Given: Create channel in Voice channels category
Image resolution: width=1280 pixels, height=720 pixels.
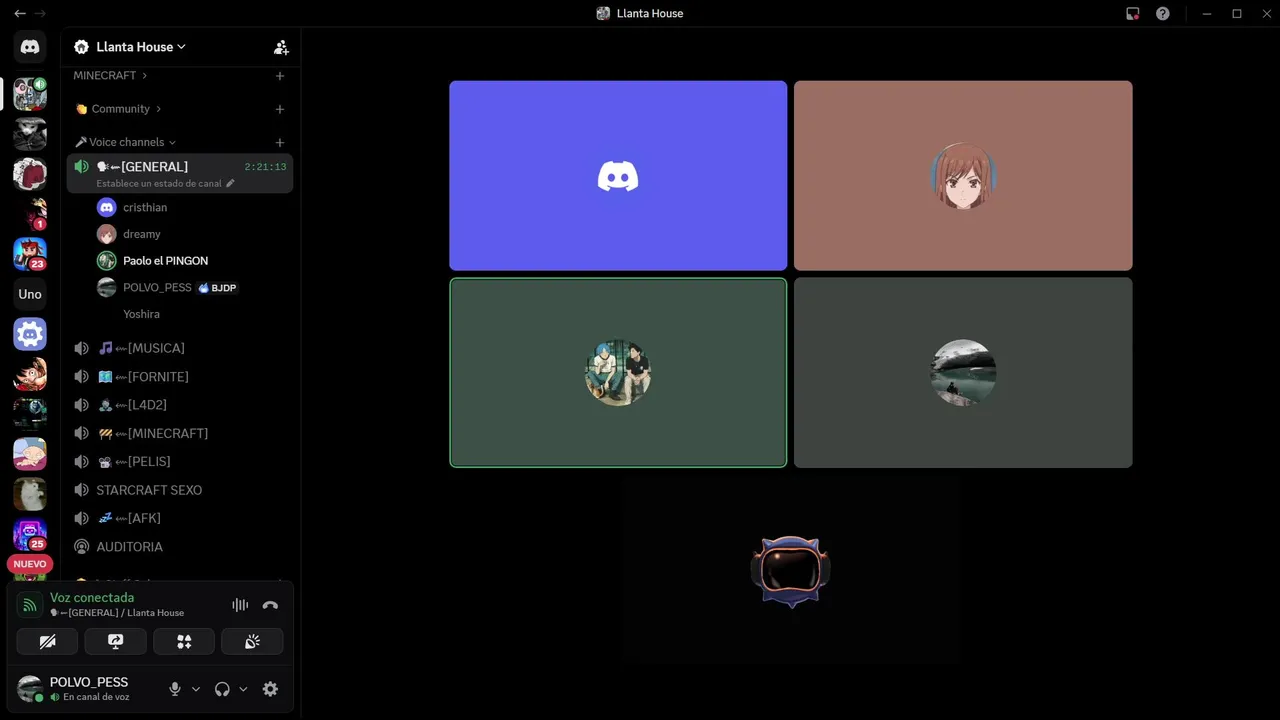Looking at the screenshot, I should [x=280, y=143].
